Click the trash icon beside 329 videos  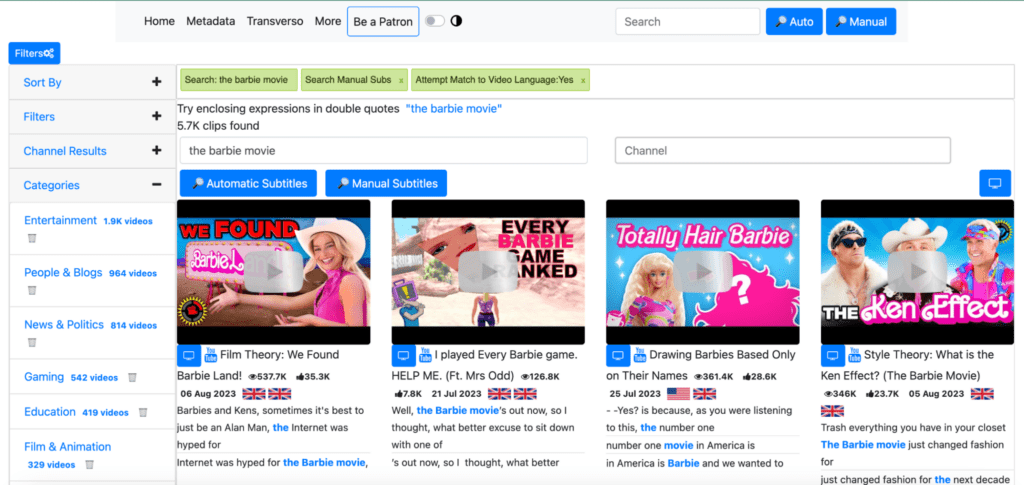coord(89,465)
